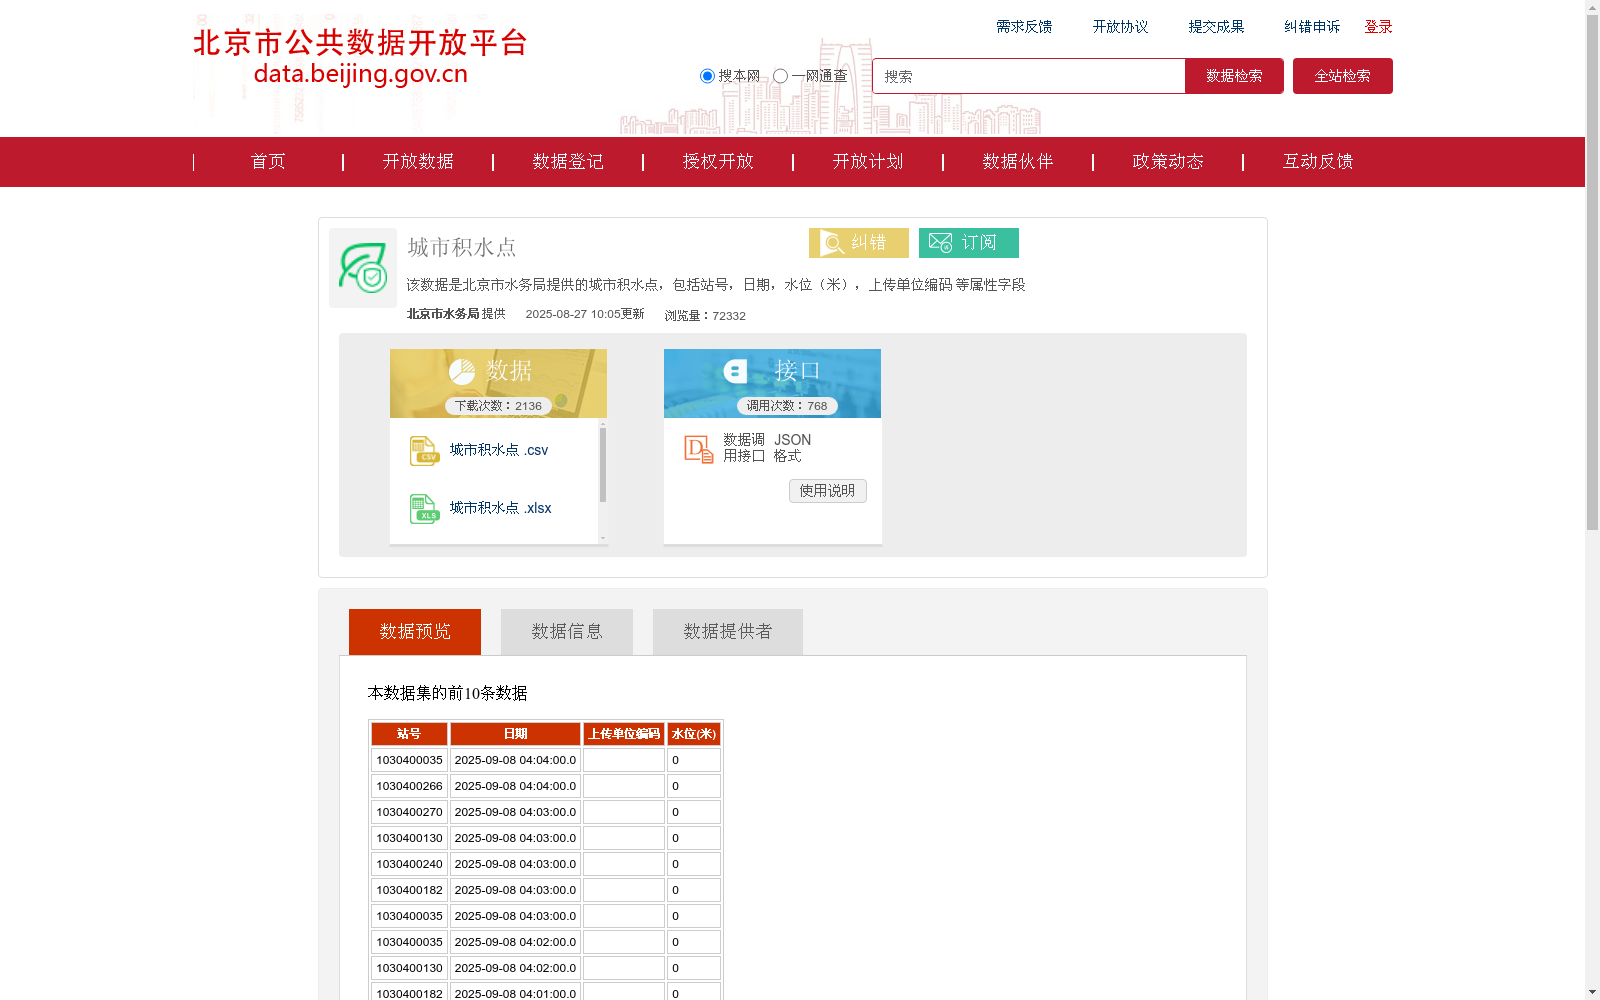Click the page scrollbar up arrow

(1592, 7)
